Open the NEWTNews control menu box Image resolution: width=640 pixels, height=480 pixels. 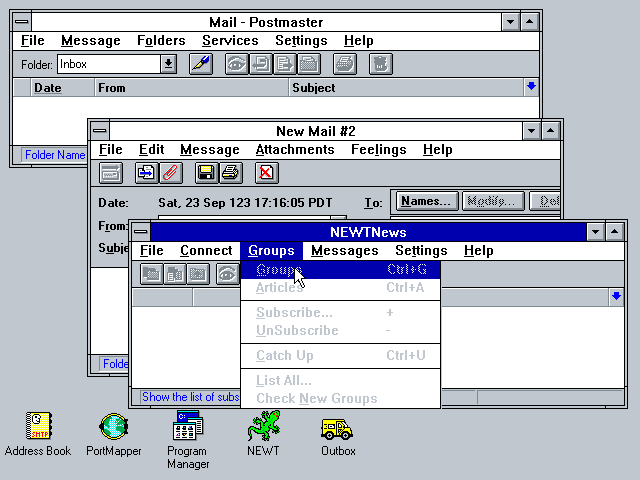click(x=141, y=232)
